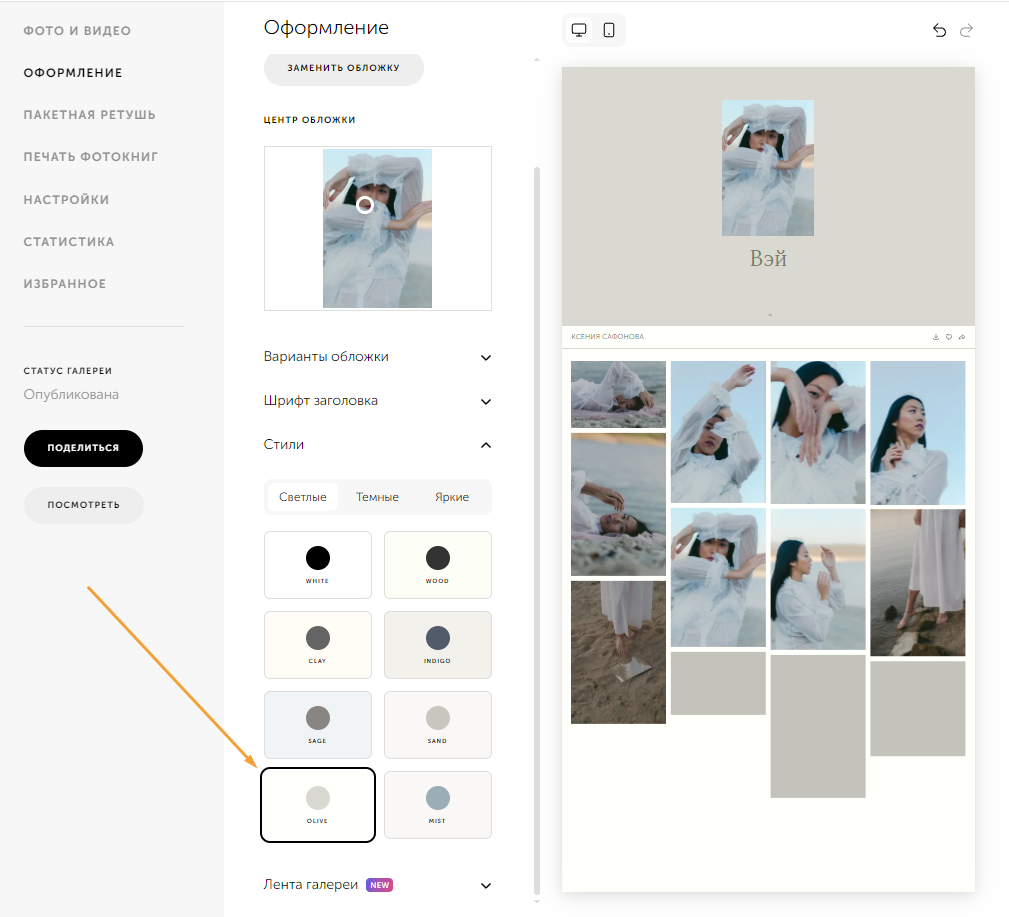Select the Sand style swatch
This screenshot has height=917, width=1009.
438,725
